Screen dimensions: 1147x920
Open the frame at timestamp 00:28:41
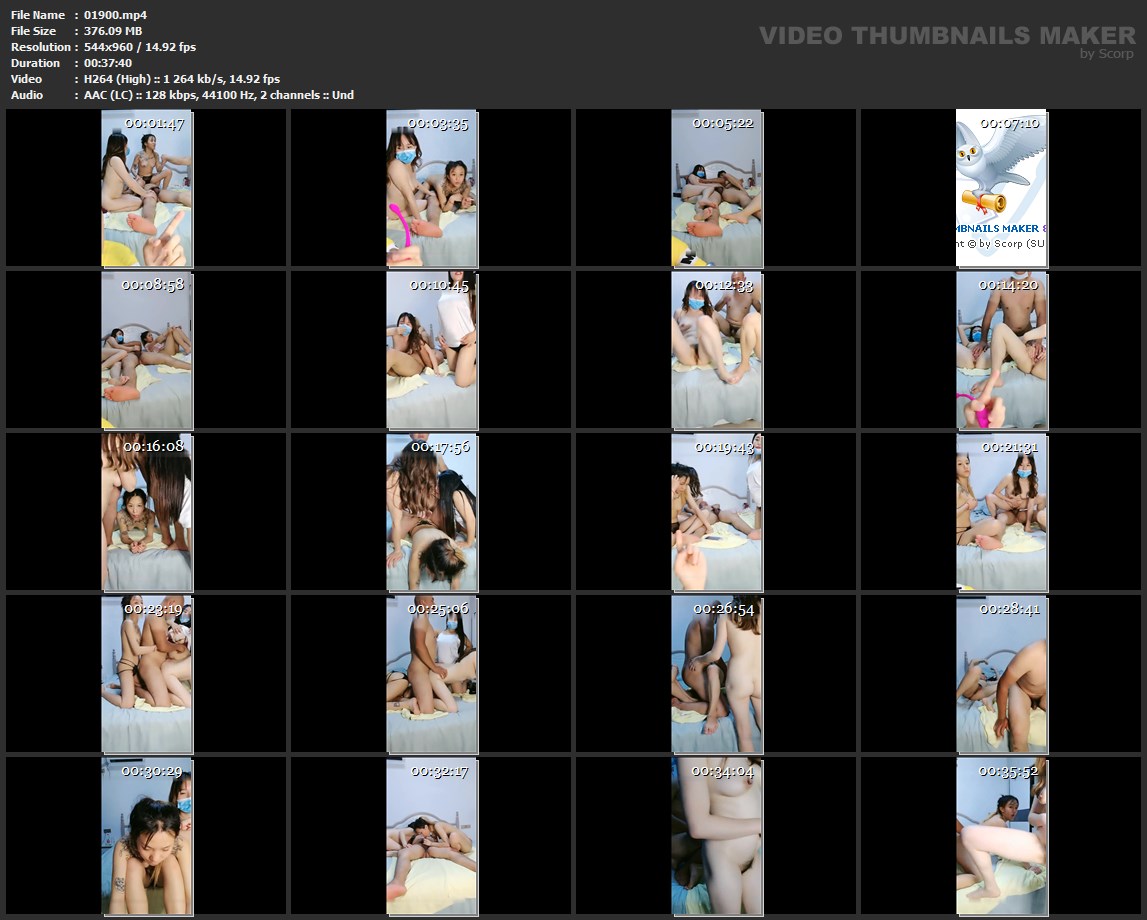coord(1001,674)
